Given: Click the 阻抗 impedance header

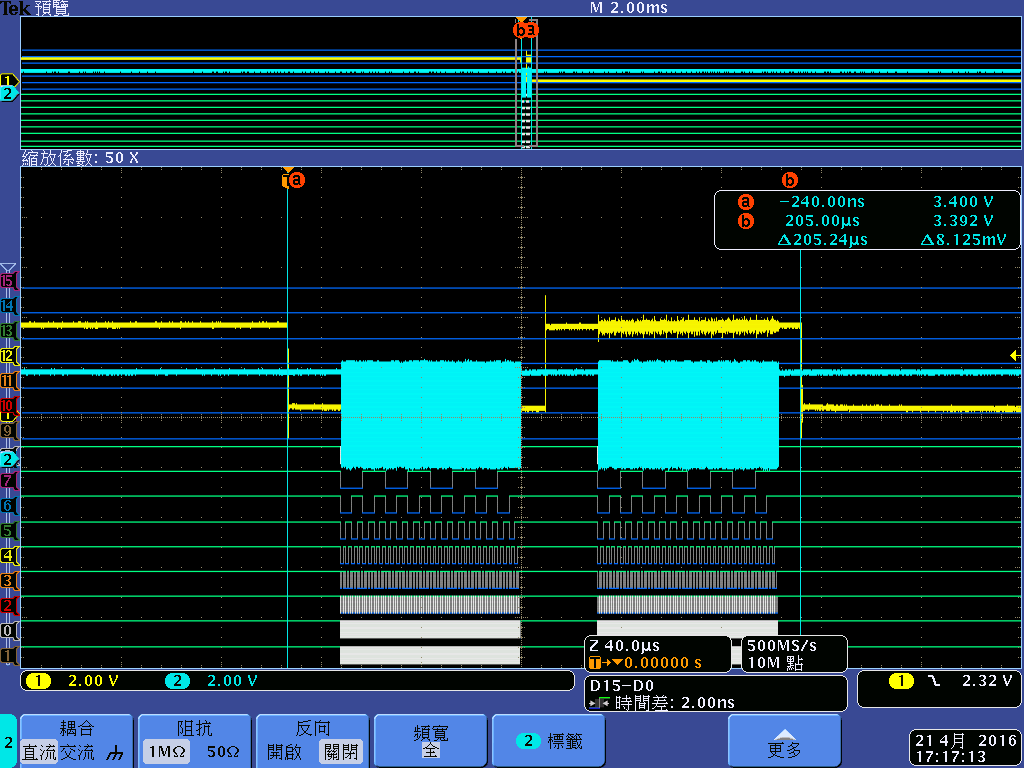Looking at the screenshot, I should pyautogui.click(x=195, y=728).
